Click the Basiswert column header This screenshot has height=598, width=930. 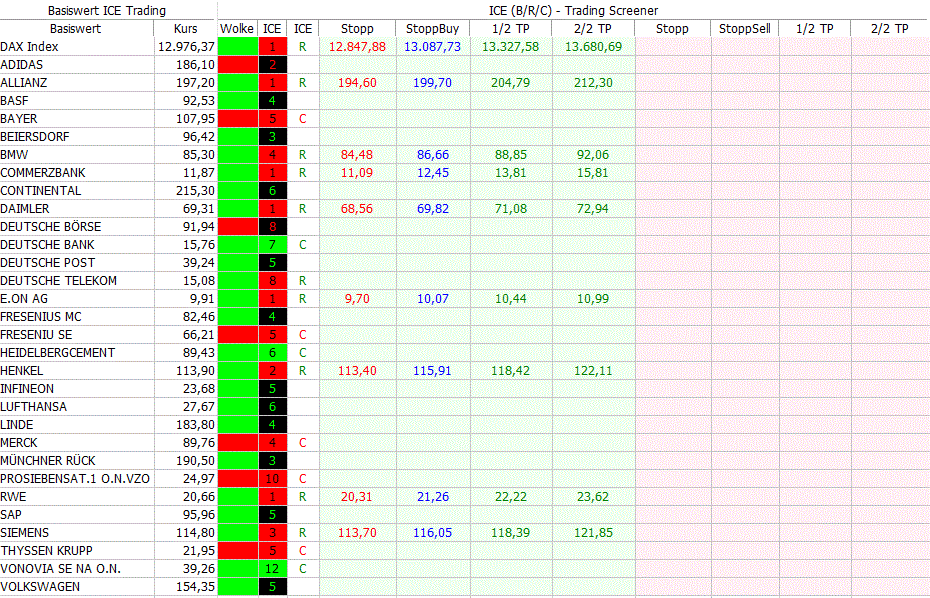tap(75, 28)
